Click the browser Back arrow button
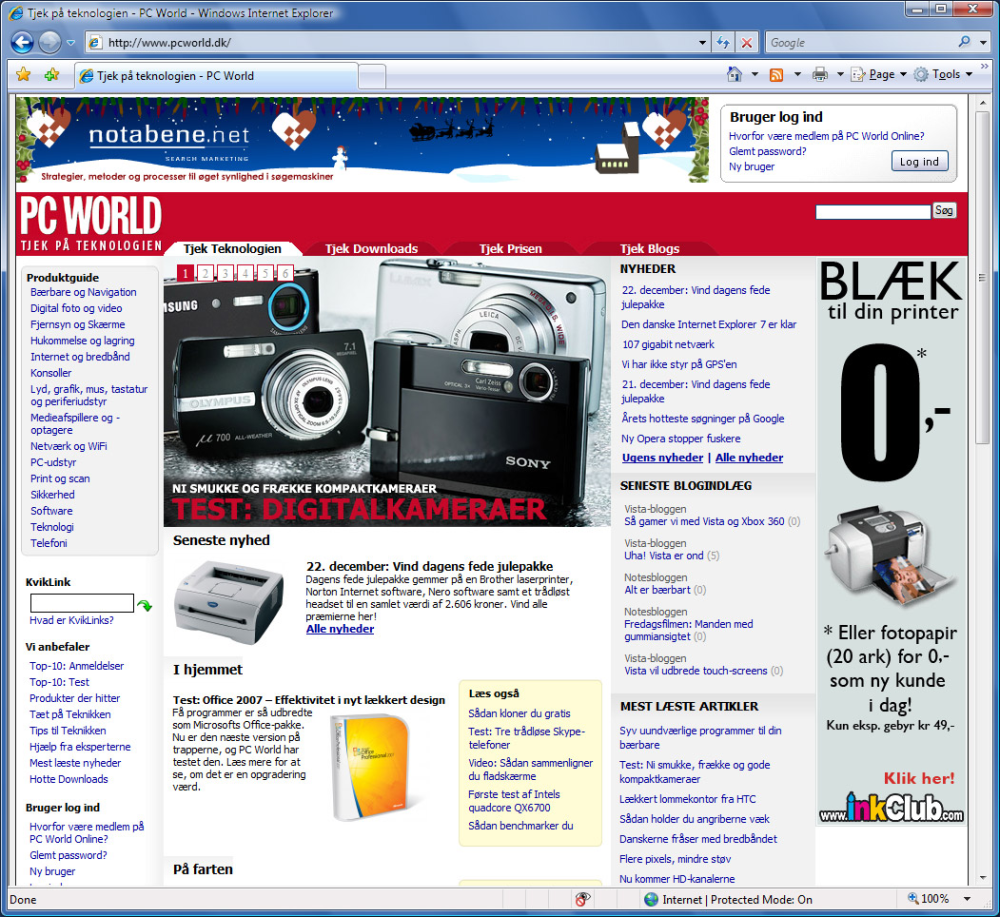Screen dimensions: 1000x917 coord(22,43)
